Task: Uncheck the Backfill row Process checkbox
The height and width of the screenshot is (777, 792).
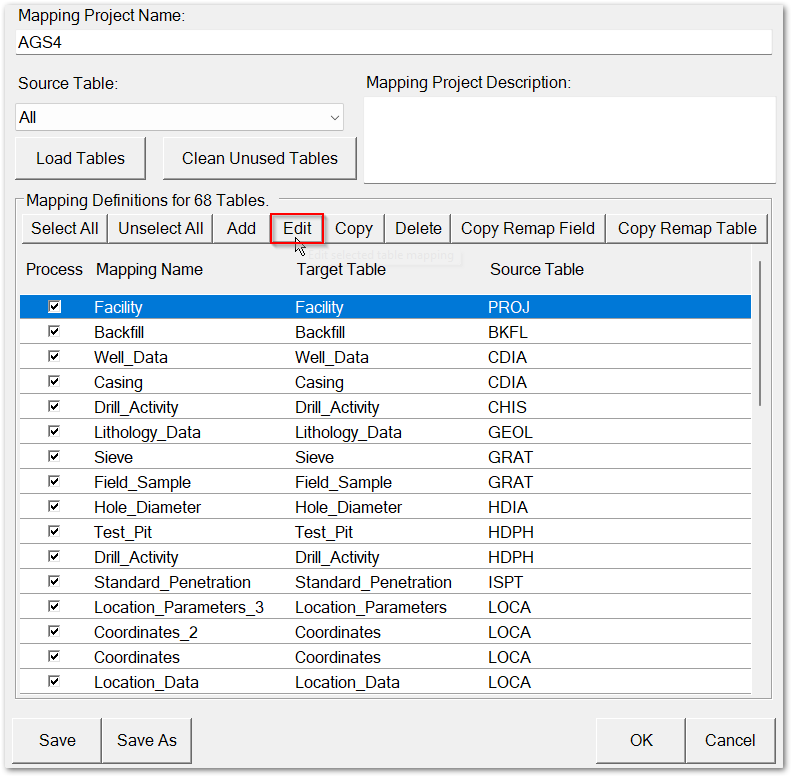Action: (54, 331)
